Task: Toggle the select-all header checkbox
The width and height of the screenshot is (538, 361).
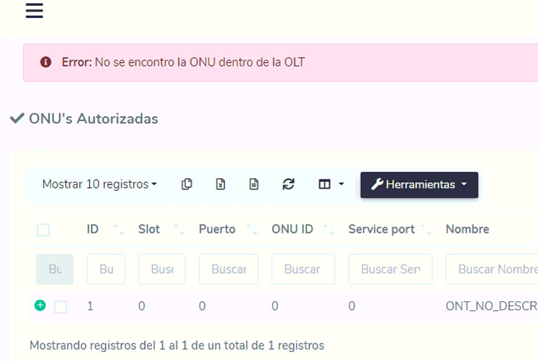Action: coord(43,230)
